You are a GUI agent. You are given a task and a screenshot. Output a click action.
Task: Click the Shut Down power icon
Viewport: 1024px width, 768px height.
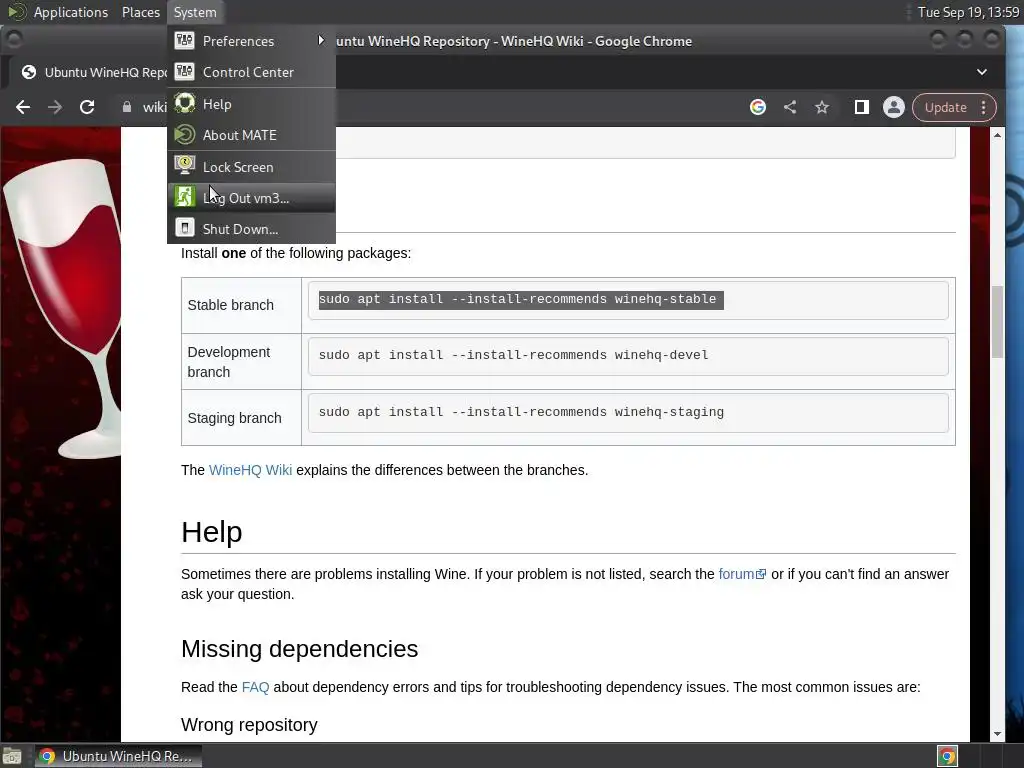pos(185,228)
